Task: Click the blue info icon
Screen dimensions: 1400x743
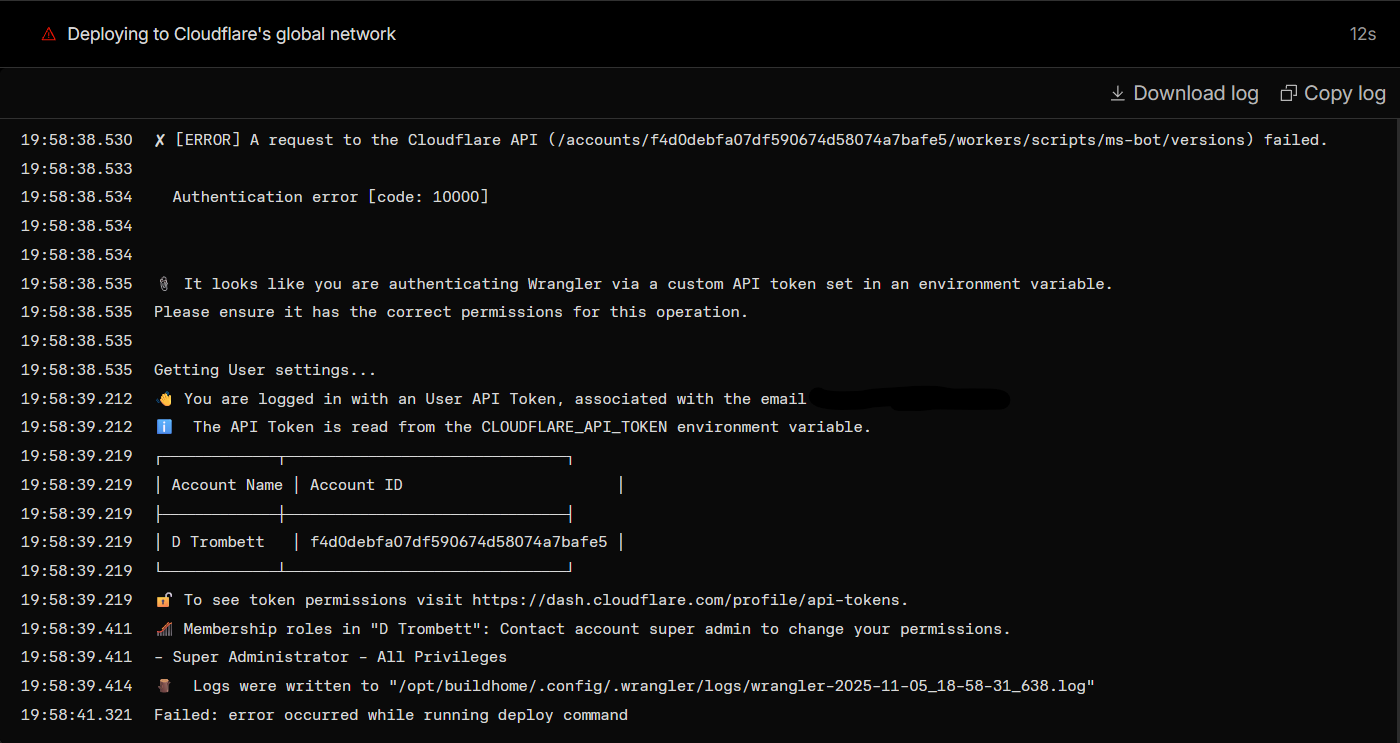Action: coord(165,427)
